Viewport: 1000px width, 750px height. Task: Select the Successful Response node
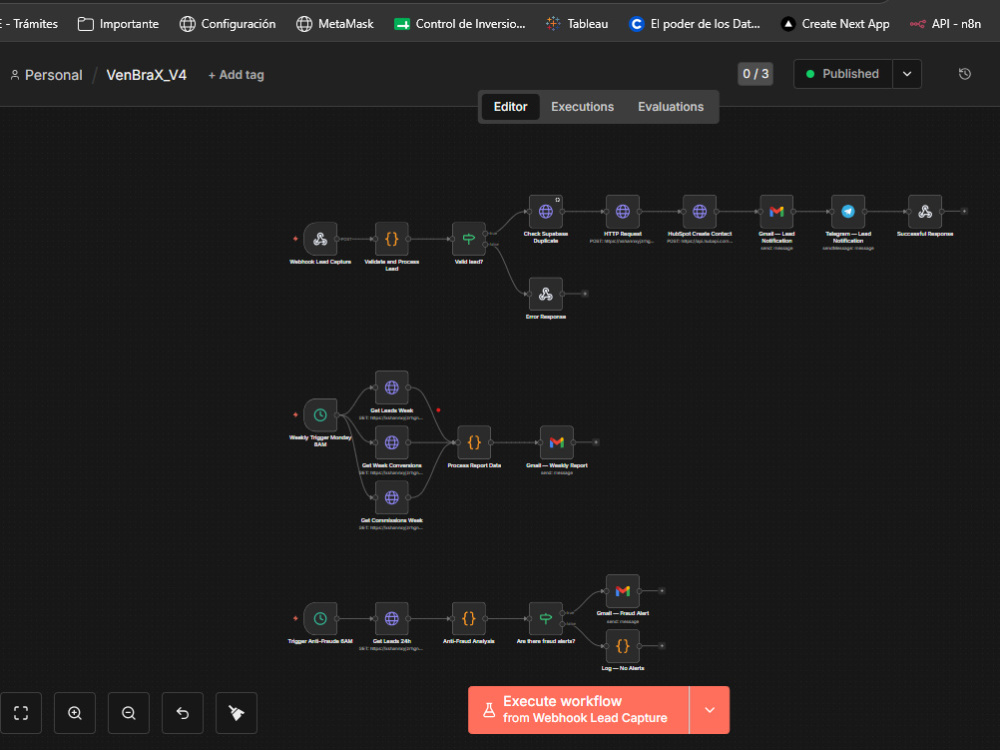[x=925, y=212]
